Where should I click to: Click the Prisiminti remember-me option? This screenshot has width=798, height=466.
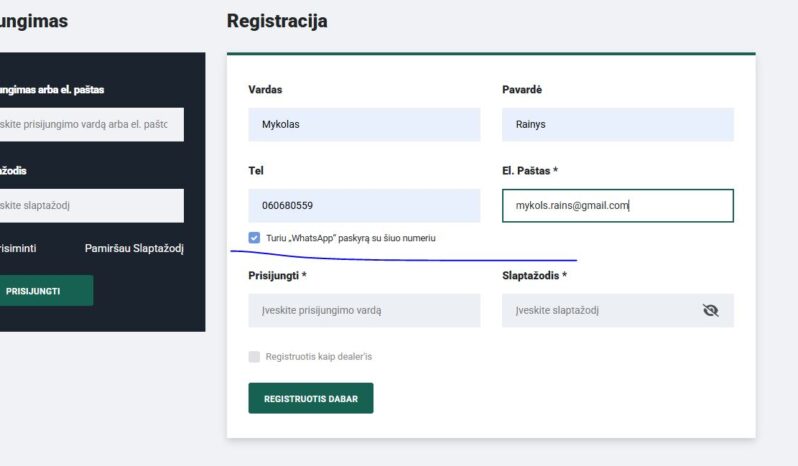[x=18, y=248]
